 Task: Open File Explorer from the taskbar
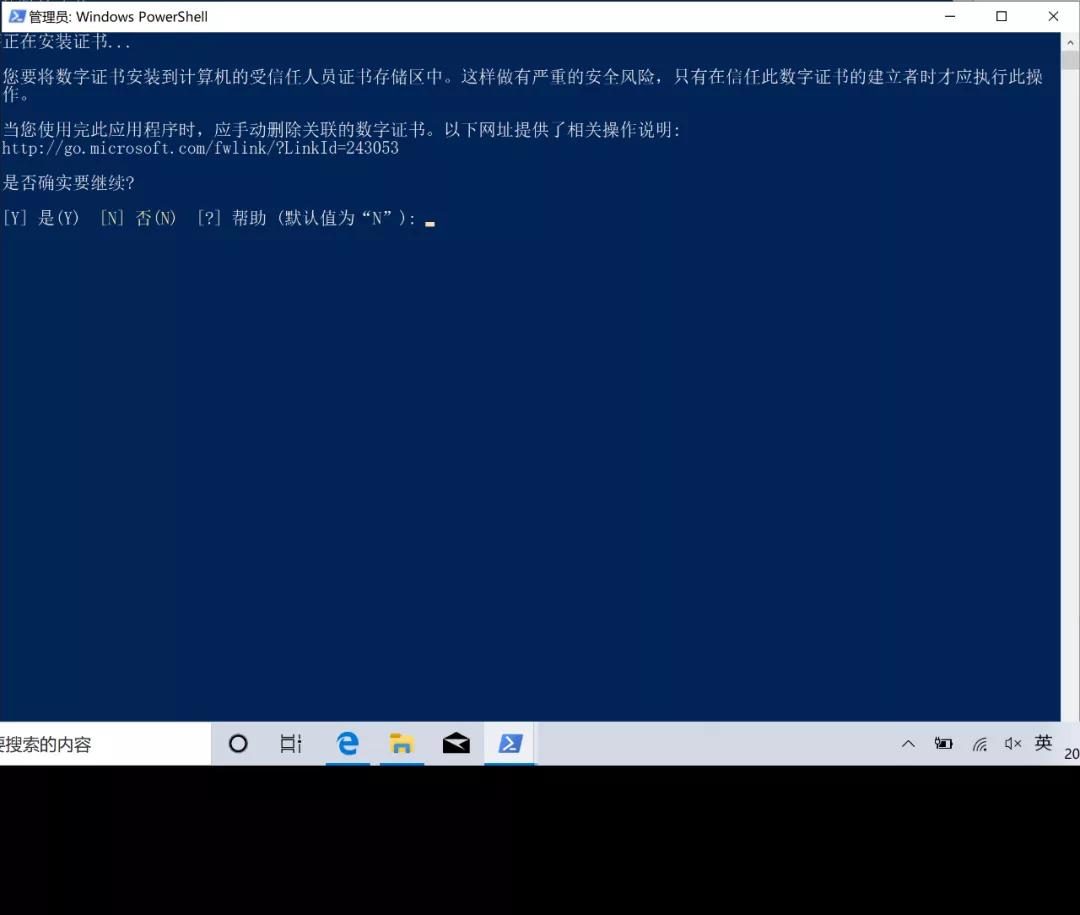(x=401, y=743)
